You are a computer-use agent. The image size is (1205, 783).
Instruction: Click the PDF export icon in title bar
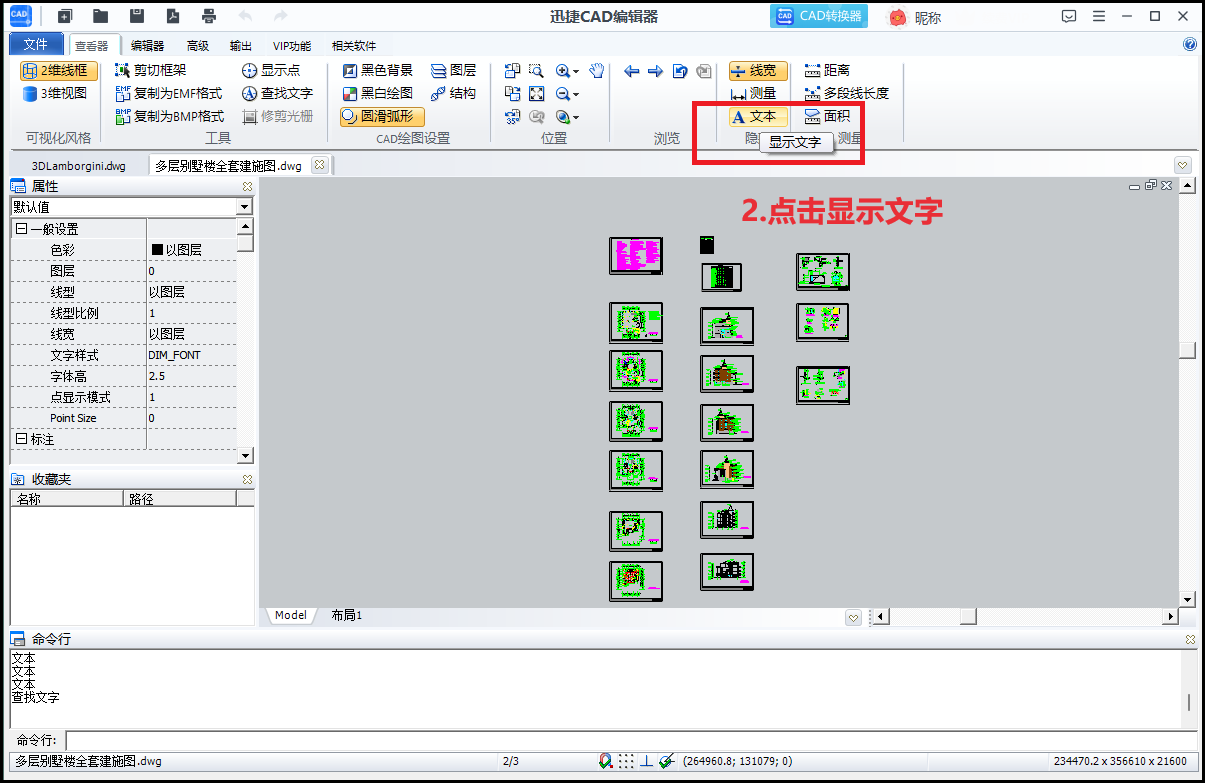click(172, 16)
